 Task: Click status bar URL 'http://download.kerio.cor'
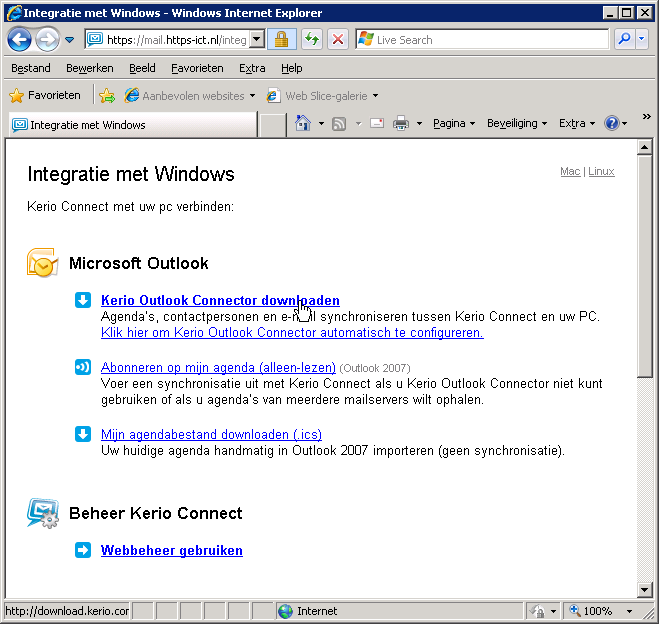click(x=67, y=611)
